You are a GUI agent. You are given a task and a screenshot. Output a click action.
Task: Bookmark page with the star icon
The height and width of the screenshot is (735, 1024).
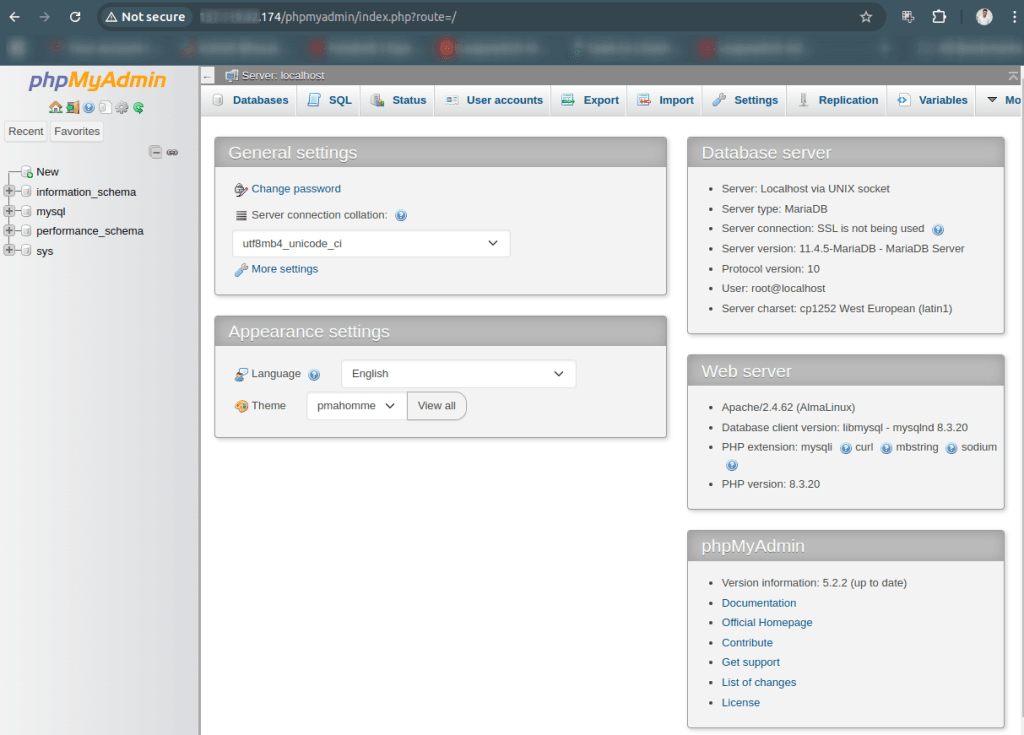tap(866, 17)
